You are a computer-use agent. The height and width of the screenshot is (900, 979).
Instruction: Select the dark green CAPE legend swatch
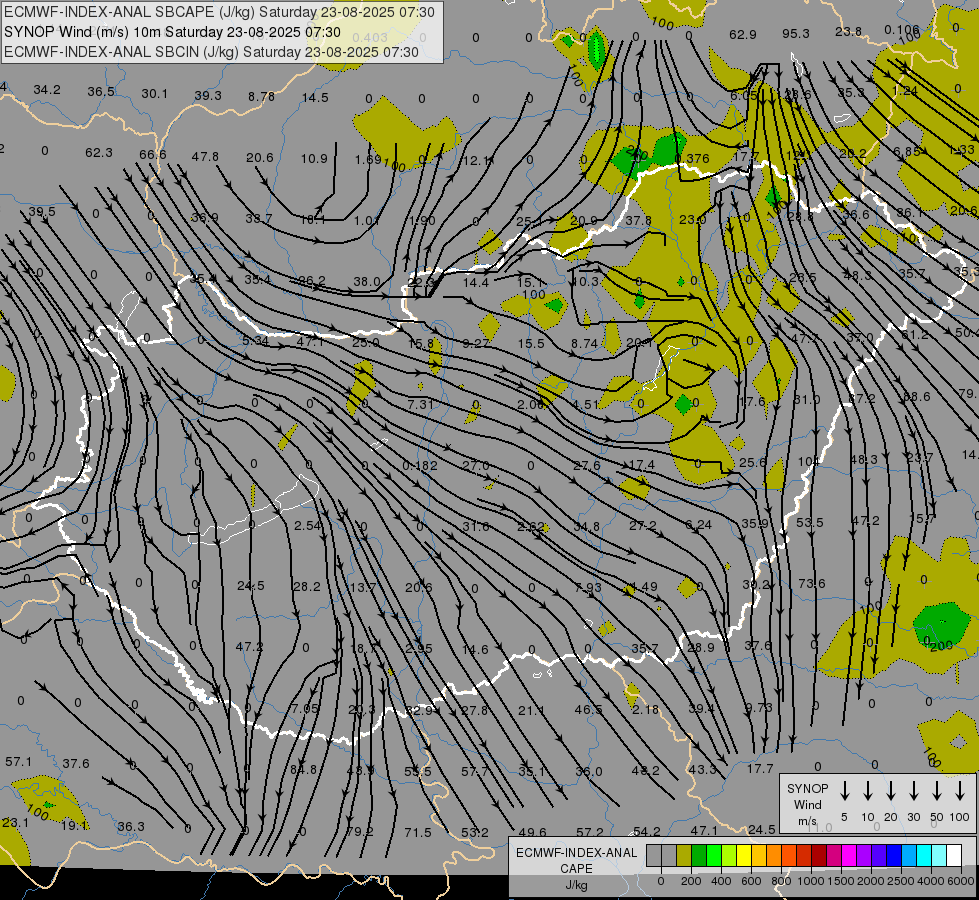(699, 855)
